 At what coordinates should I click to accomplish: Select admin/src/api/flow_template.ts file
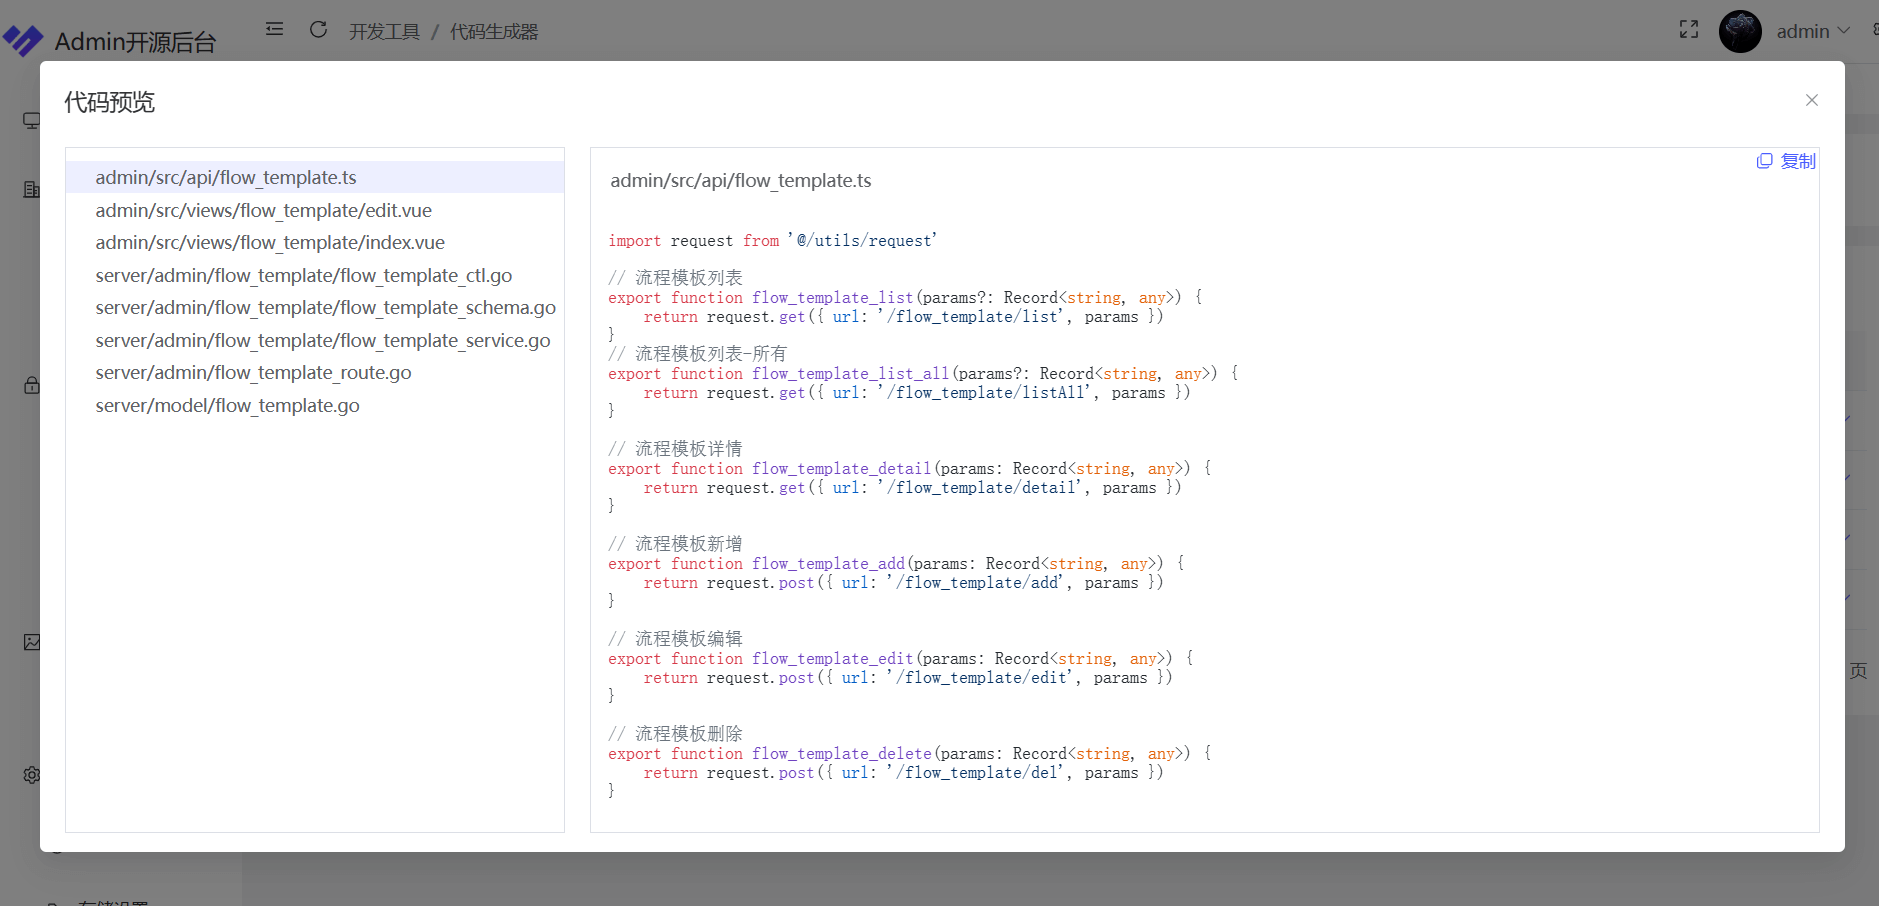tap(226, 177)
